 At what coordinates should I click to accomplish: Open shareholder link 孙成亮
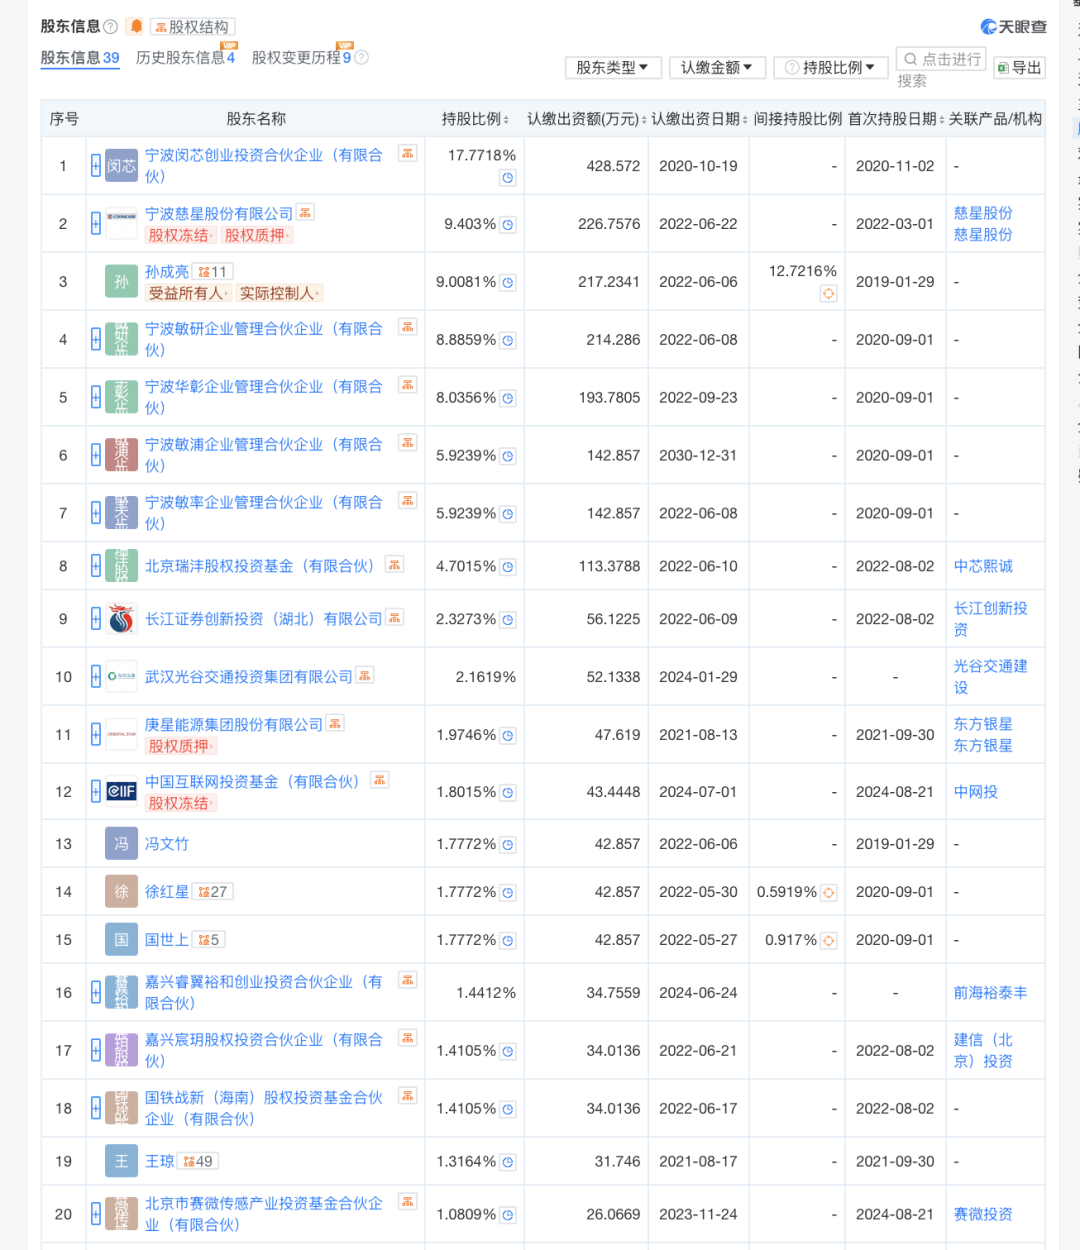point(167,272)
